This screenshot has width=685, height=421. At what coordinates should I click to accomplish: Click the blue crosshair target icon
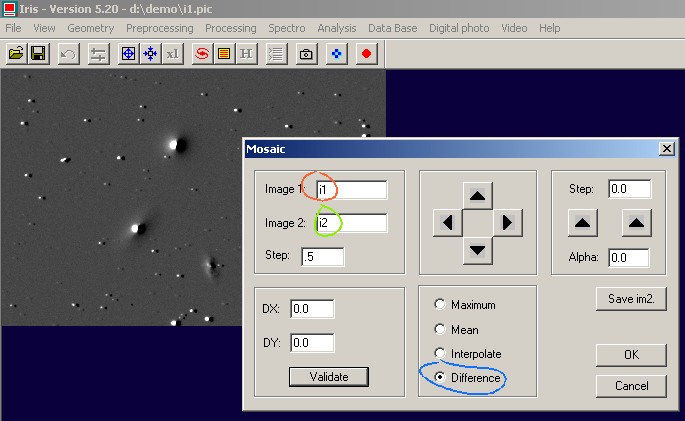pos(128,54)
